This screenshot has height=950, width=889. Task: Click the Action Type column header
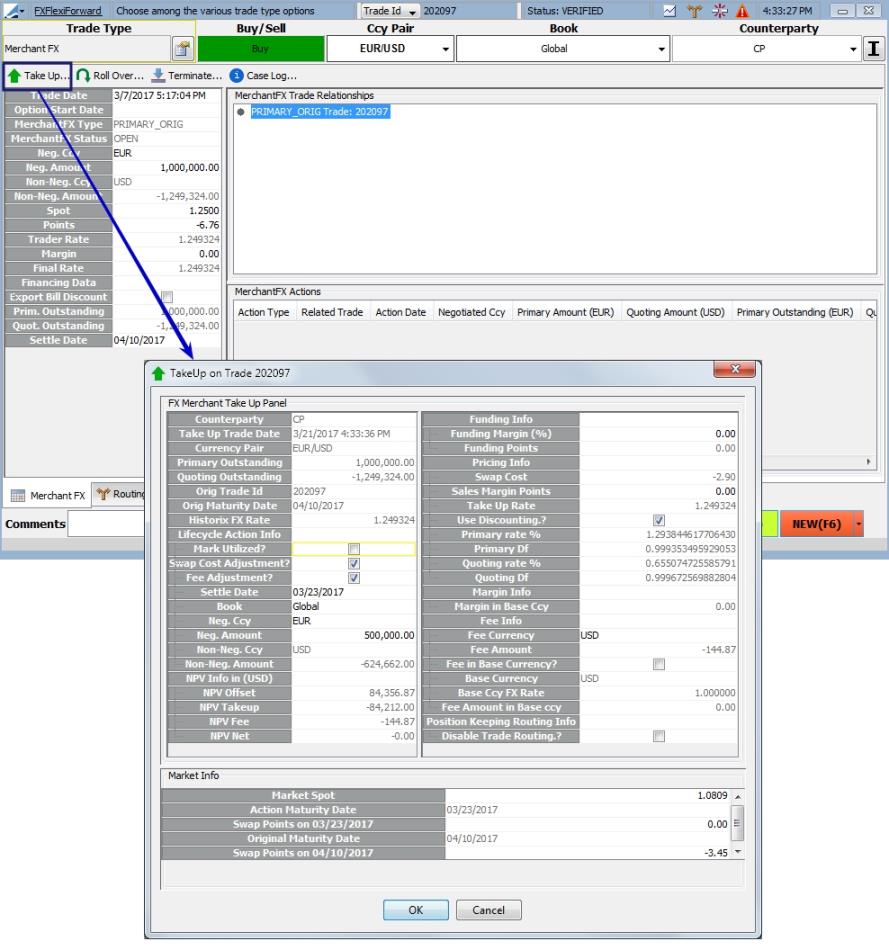pyautogui.click(x=264, y=312)
